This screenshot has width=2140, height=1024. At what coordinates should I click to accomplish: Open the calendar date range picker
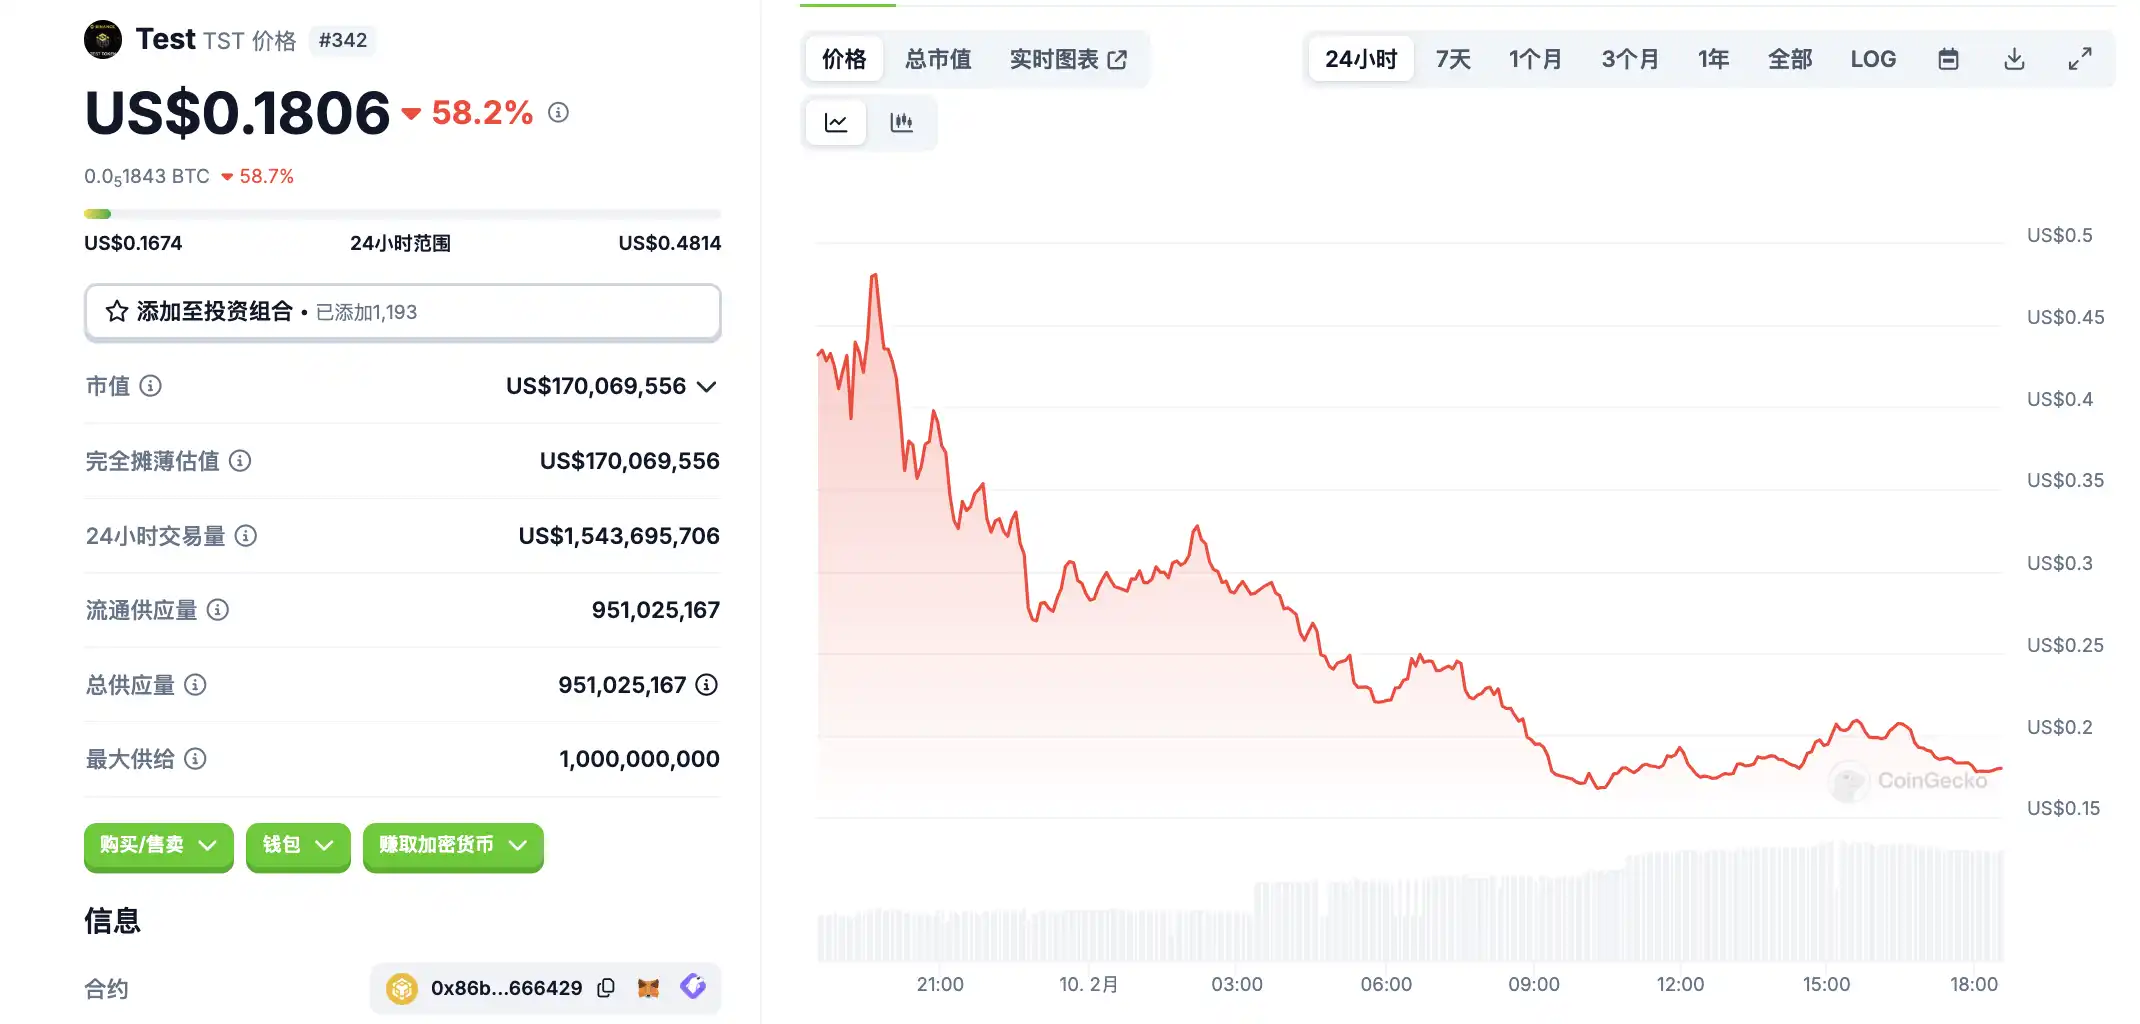click(x=1948, y=59)
